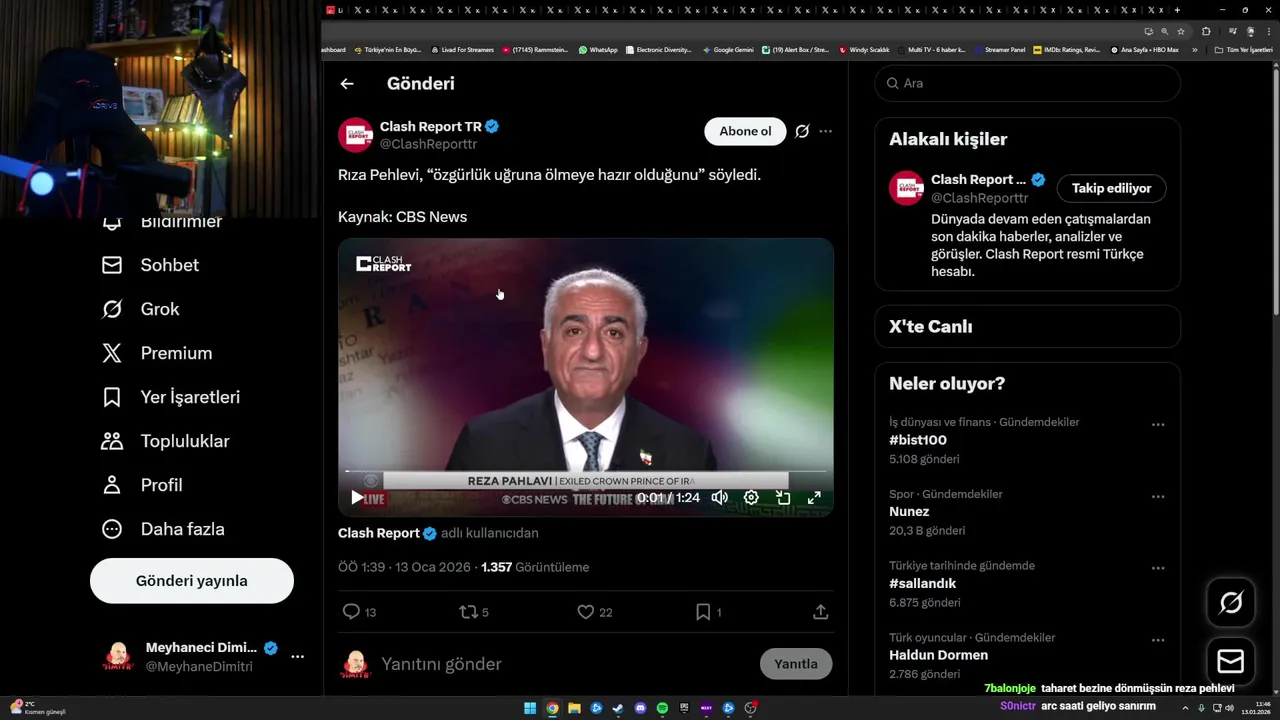This screenshot has height=720, width=1280.
Task: Mute the video with speaker icon
Action: [719, 497]
